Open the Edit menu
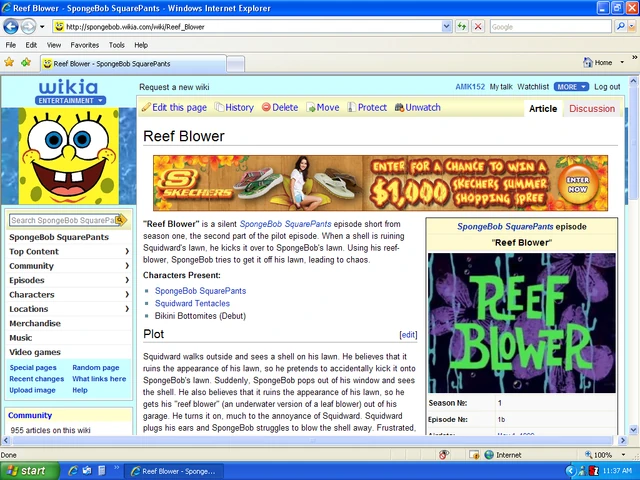This screenshot has width=640, height=480. pyautogui.click(x=31, y=45)
